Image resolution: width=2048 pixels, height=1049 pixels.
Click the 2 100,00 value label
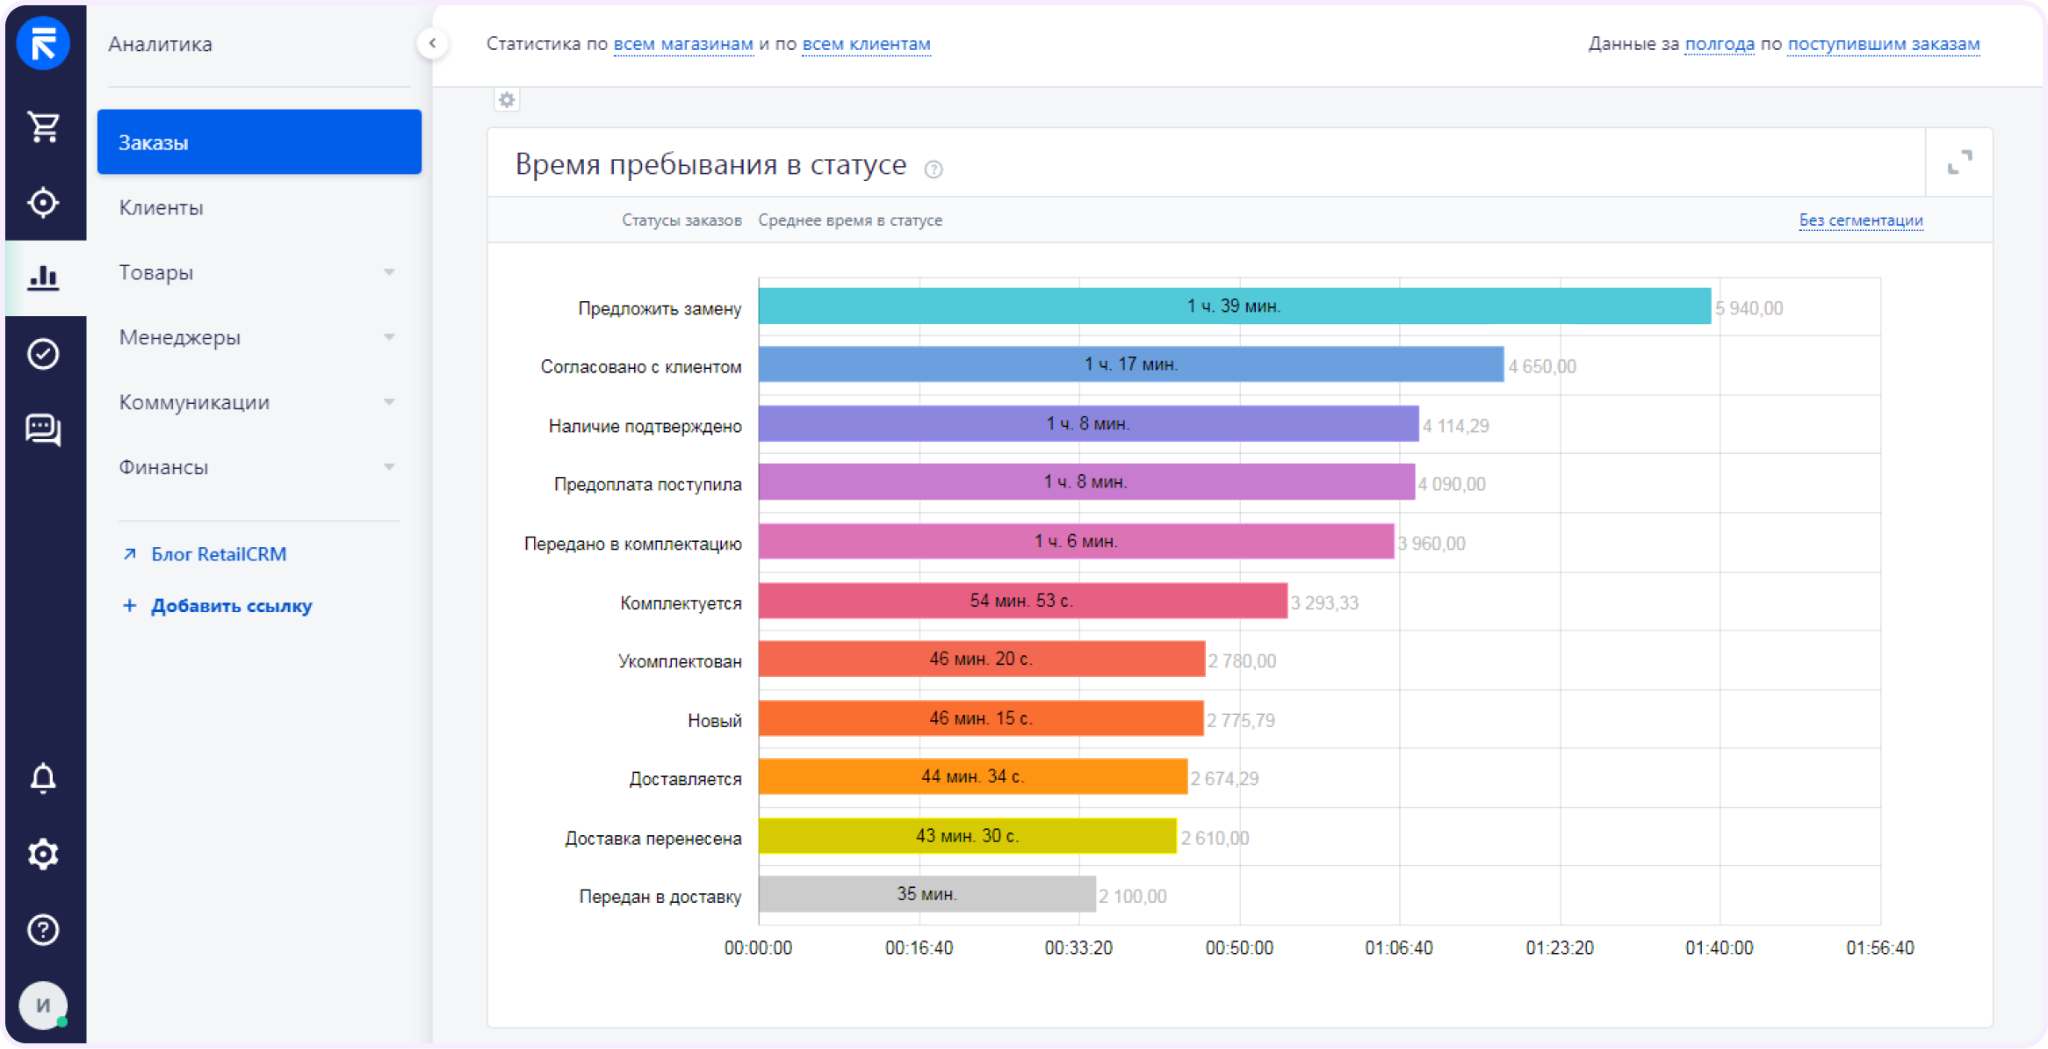pos(1133,896)
